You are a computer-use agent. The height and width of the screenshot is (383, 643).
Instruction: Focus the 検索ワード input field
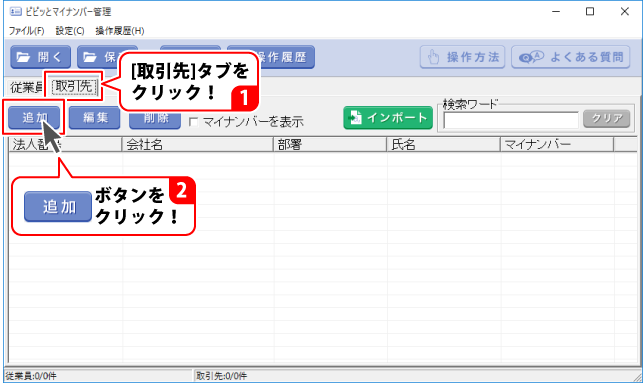[511, 120]
